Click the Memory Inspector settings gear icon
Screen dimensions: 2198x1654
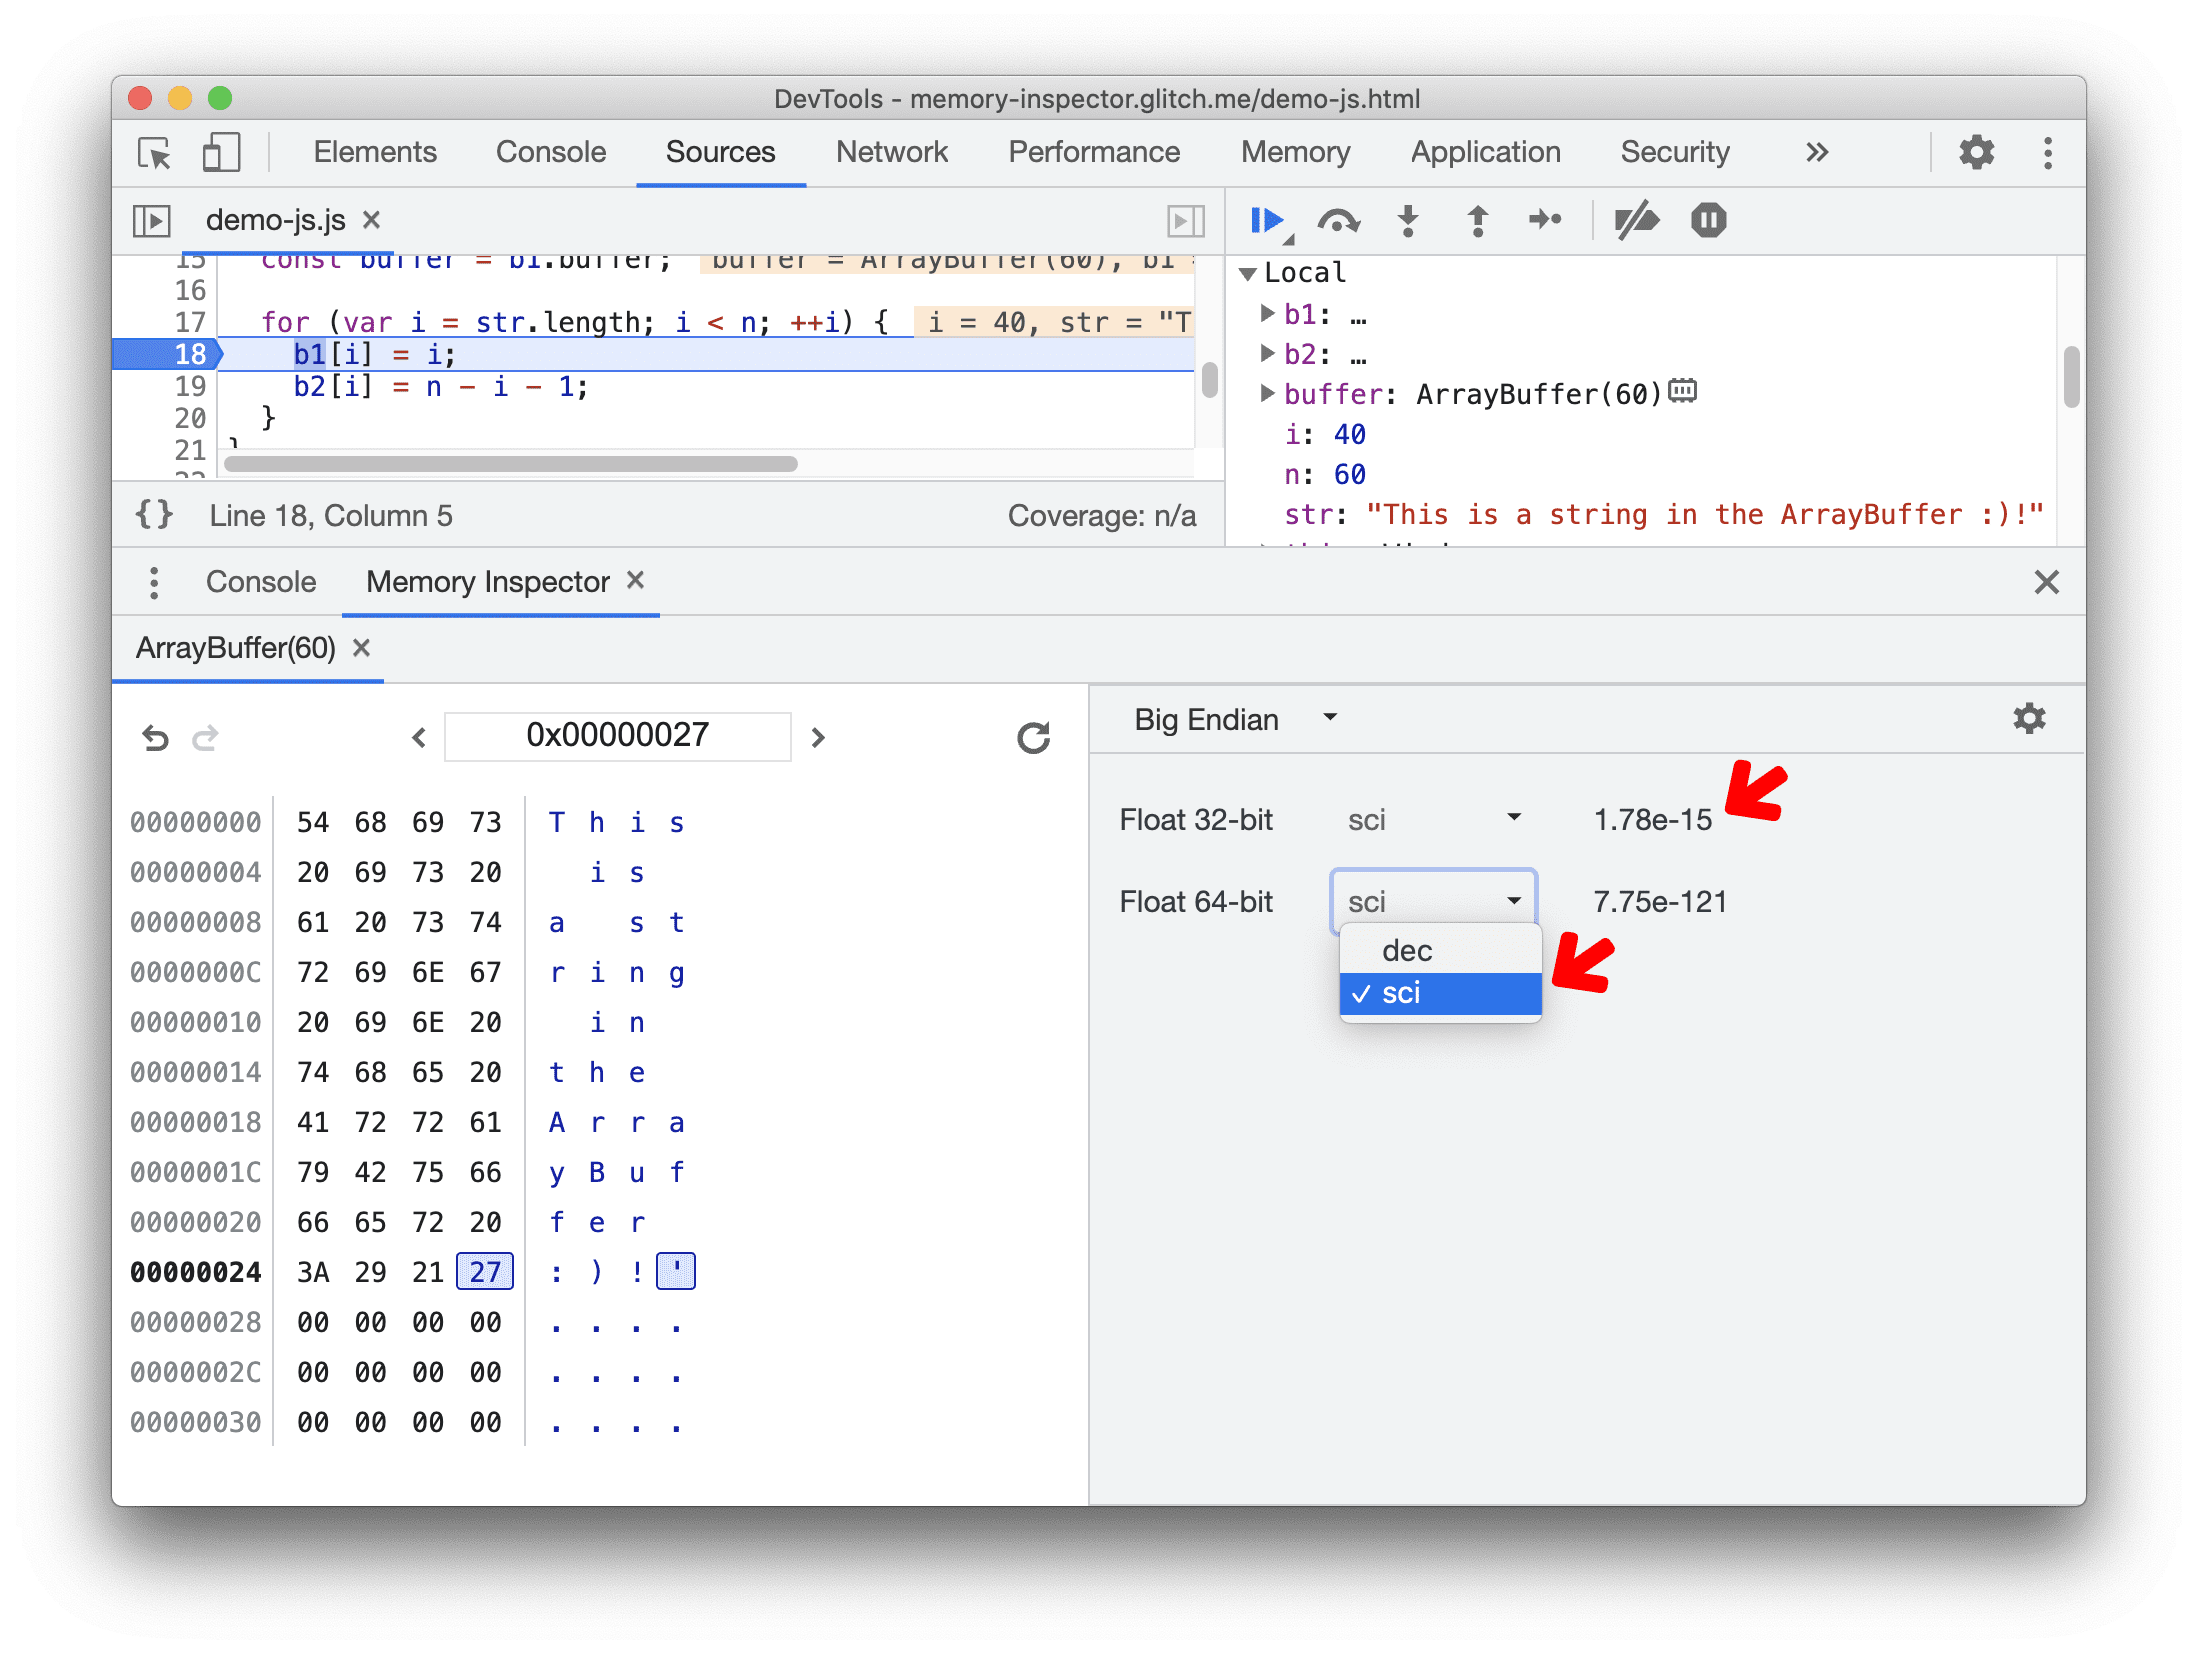pyautogui.click(x=2028, y=721)
